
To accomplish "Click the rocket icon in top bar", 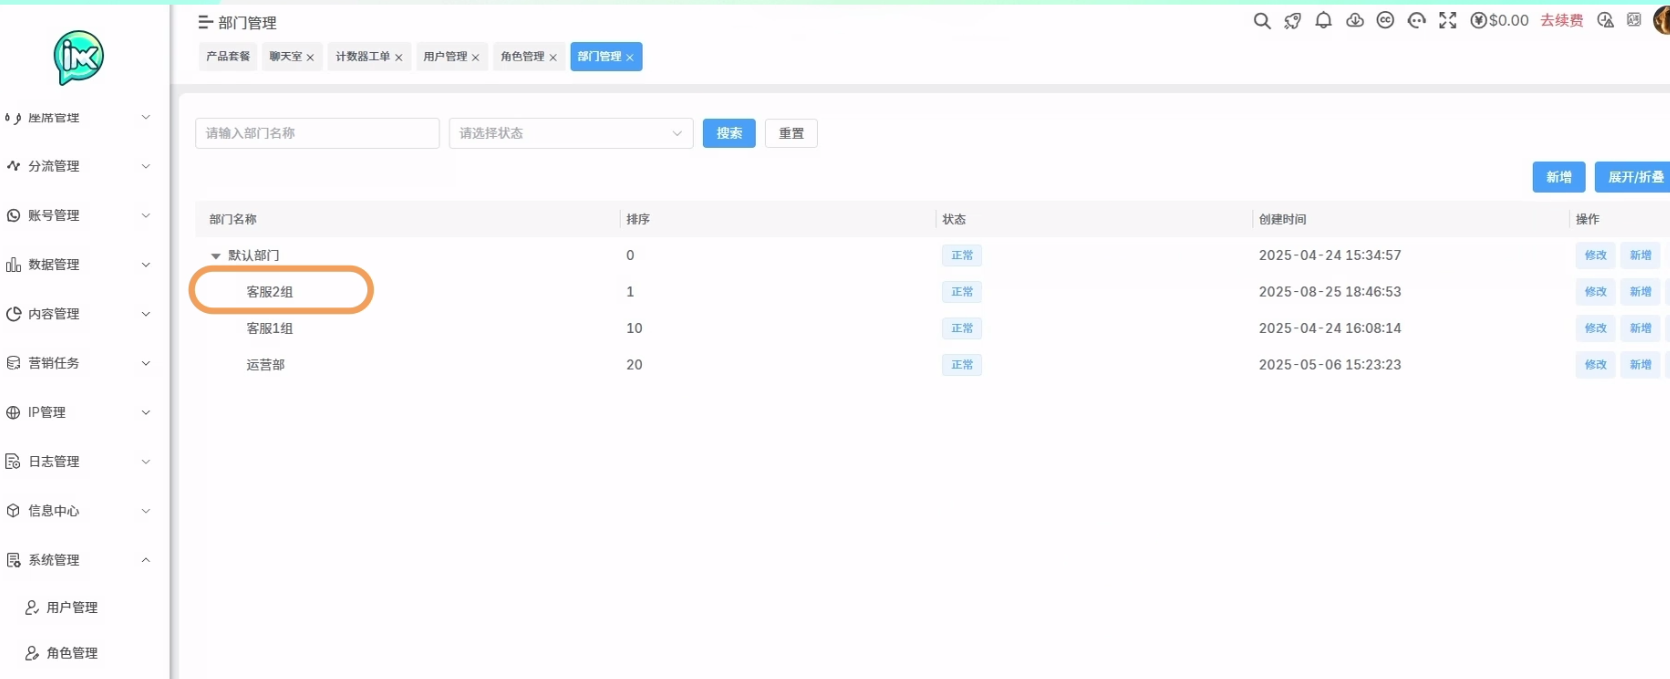I will point(1293,21).
